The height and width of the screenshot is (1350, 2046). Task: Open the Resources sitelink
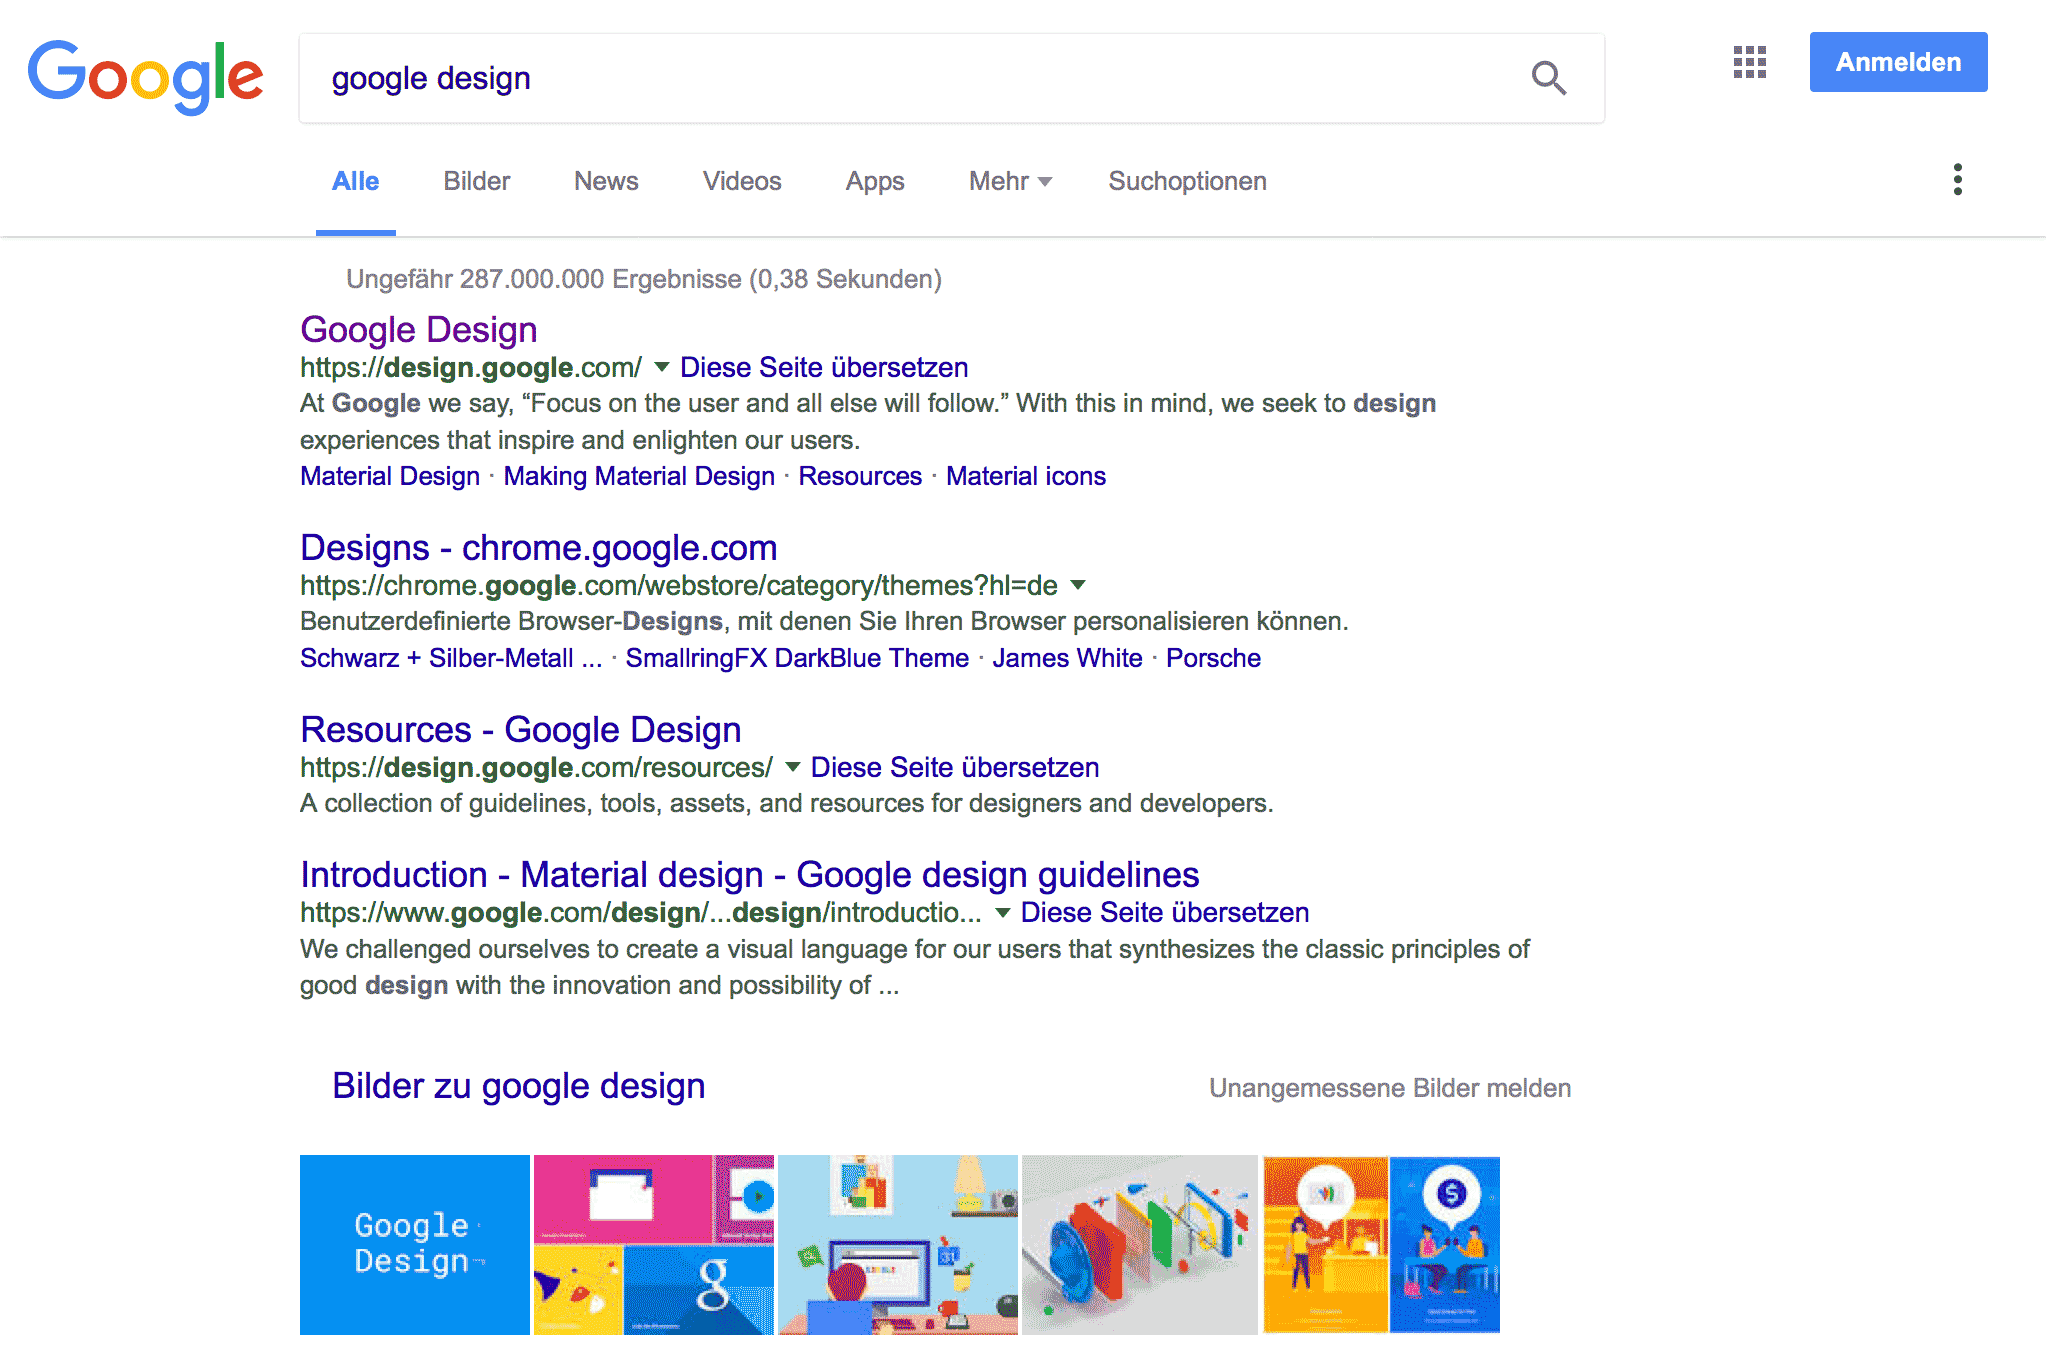click(860, 476)
